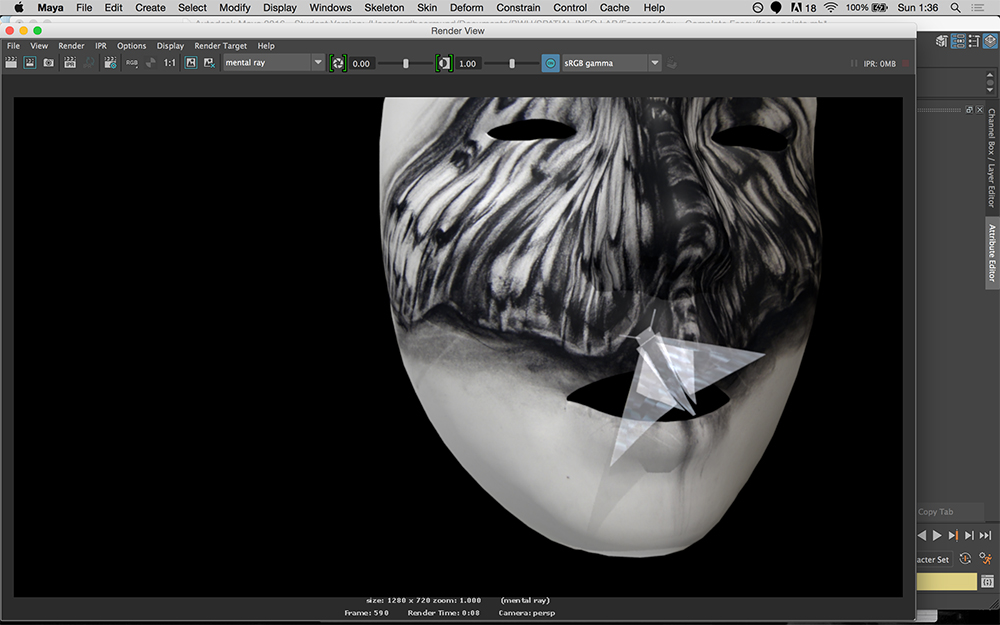Click the Remove Image icon
Screen dimensions: 1000x625
point(209,63)
